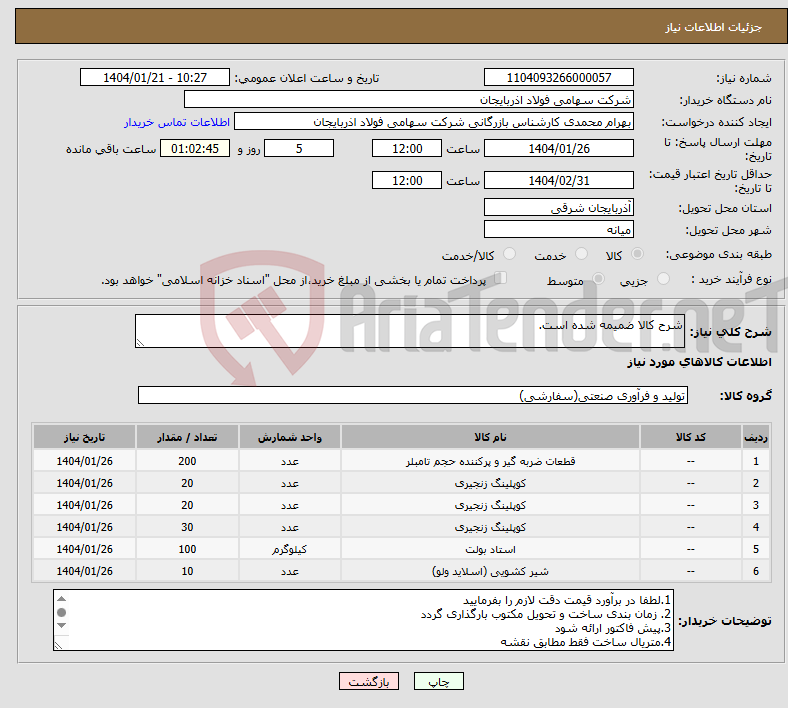Viewport: 788px width, 708px height.
Task: Click the goods group field تولید و فرآوری صنعتی
Action: [413, 395]
